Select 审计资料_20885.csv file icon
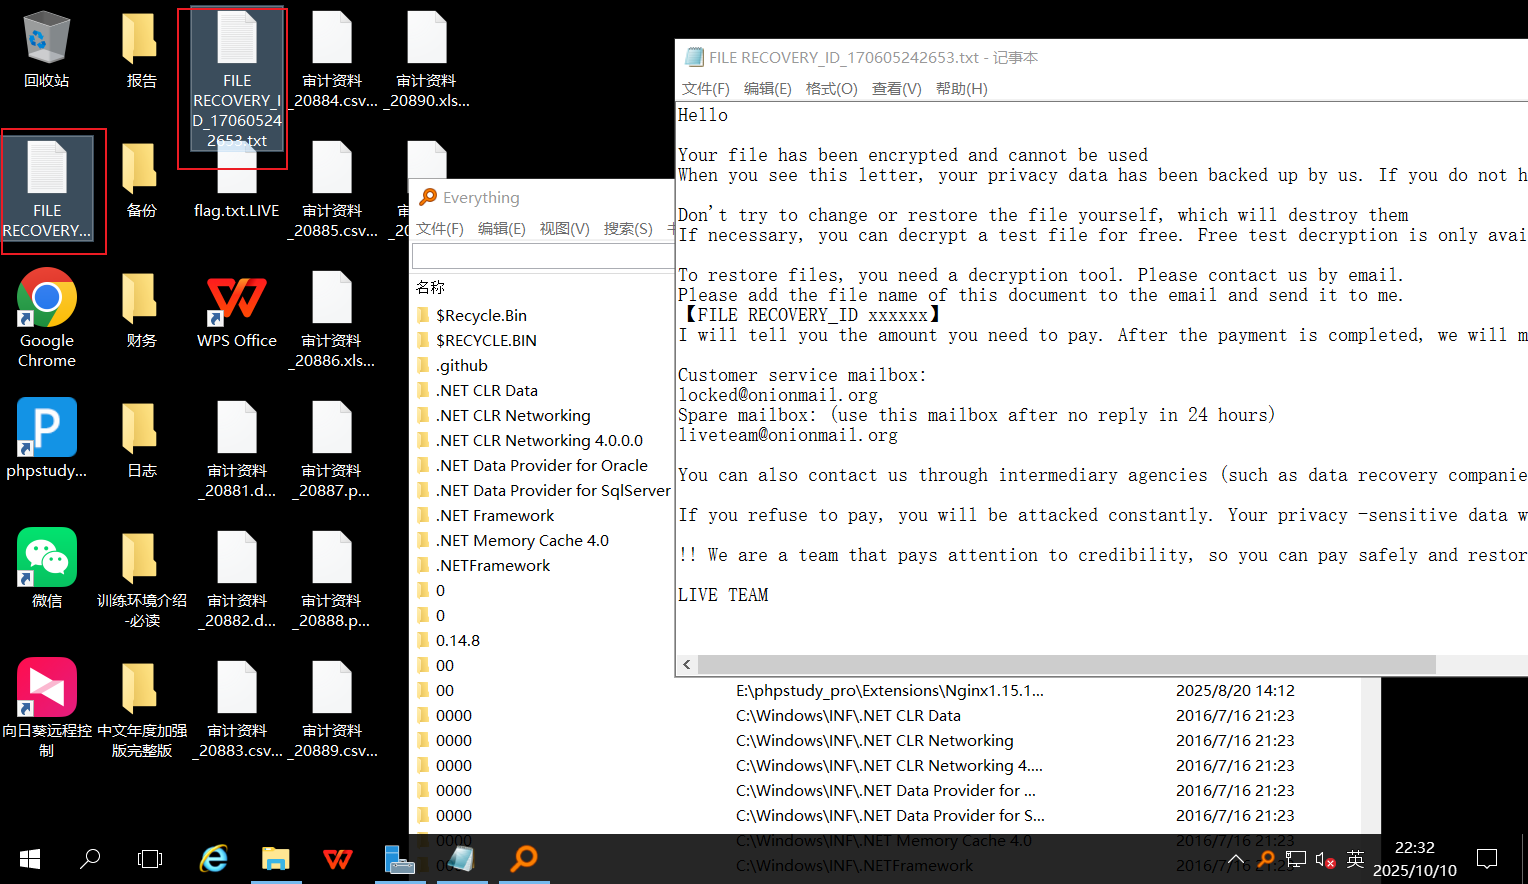This screenshot has width=1528, height=884. tap(332, 190)
